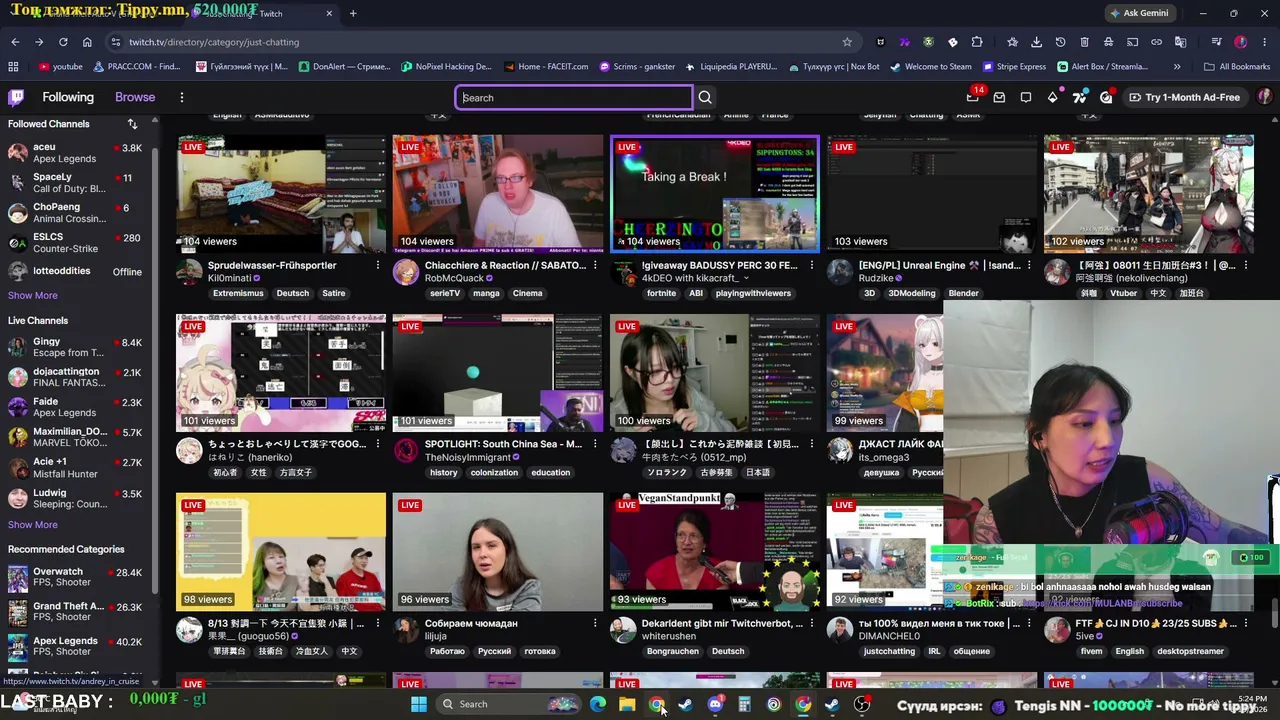Screen dimensions: 1280x720
Task: Open Chrome history clock icon
Action: coord(1060,42)
